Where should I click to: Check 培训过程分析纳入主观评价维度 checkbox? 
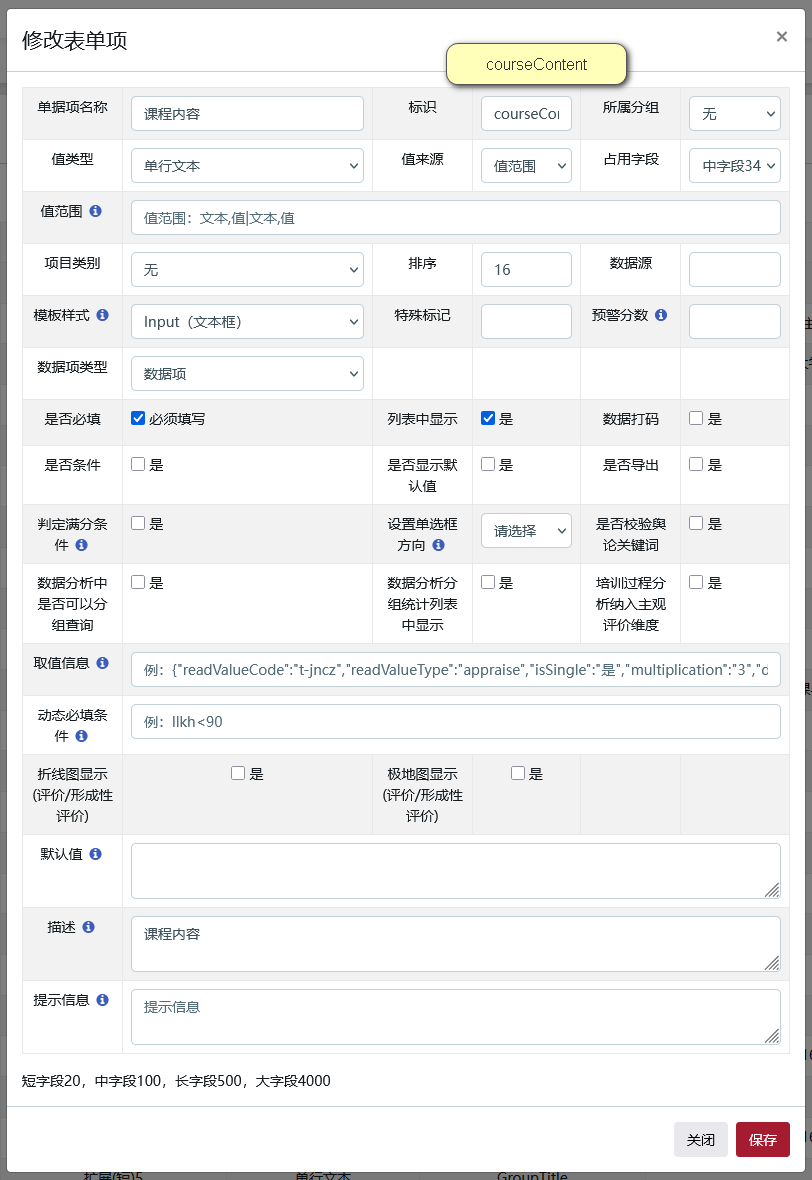click(696, 582)
